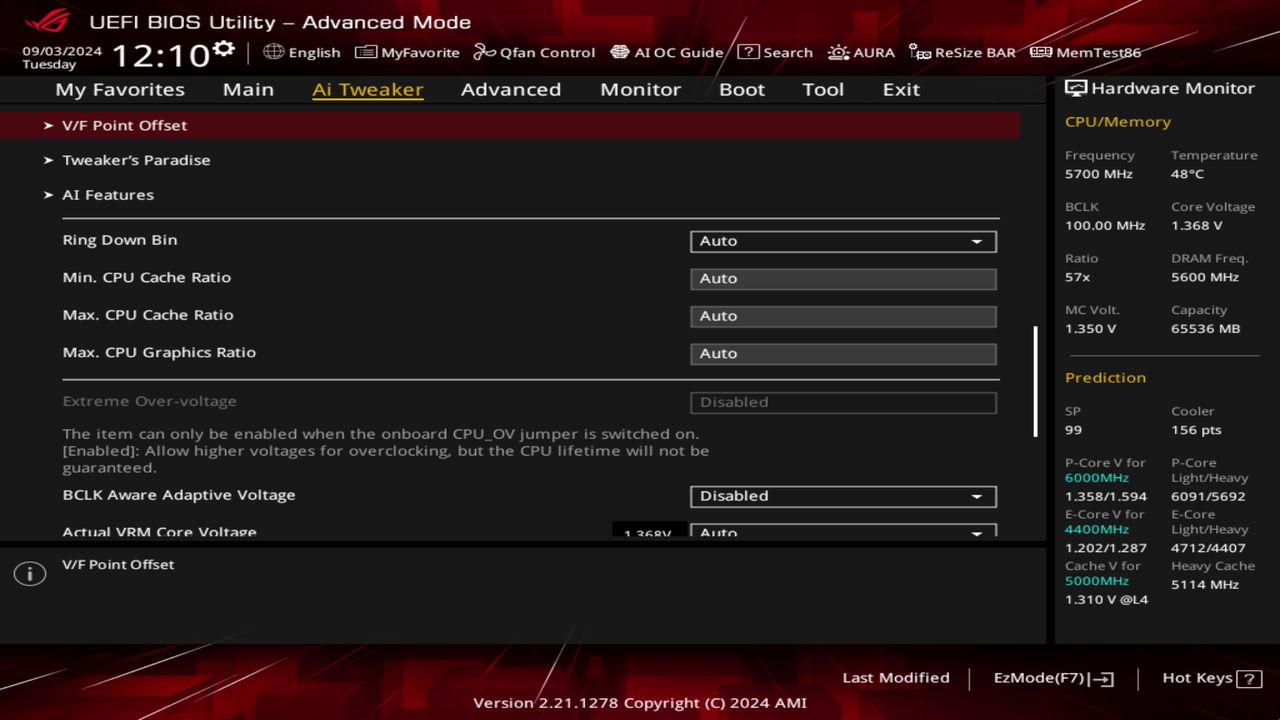This screenshot has height=720, width=1280.
Task: Click the EzMode arrow icon
Action: point(1102,679)
